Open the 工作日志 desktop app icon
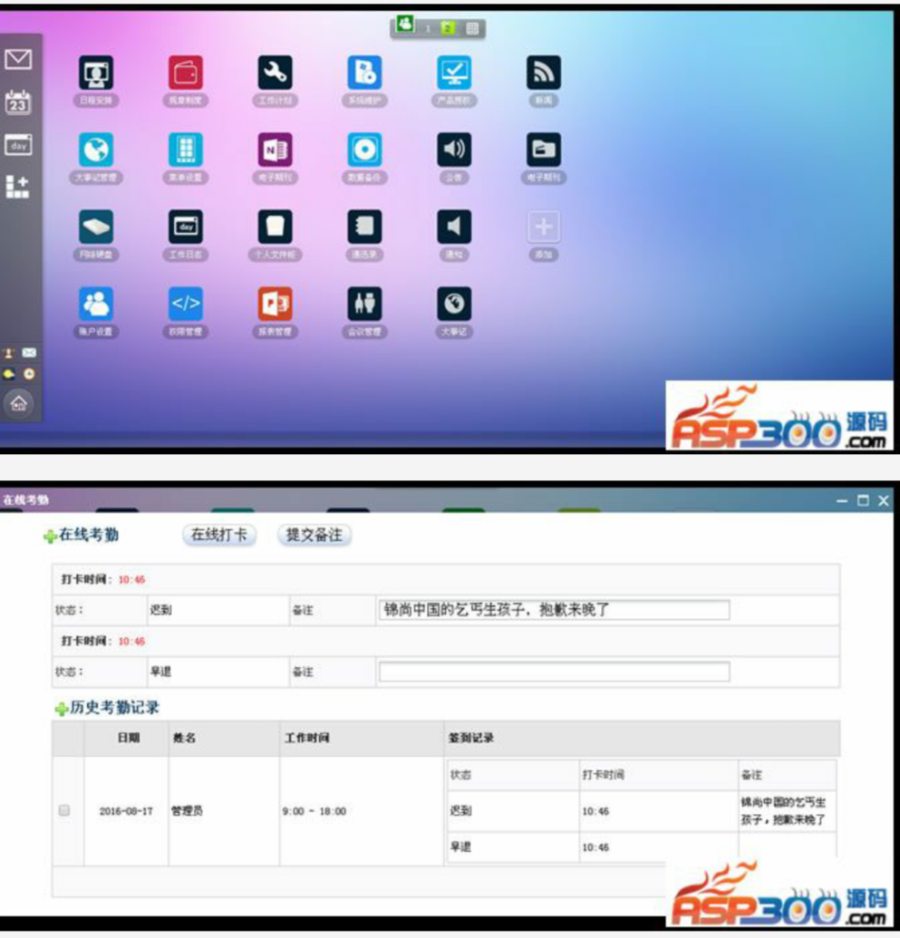The height and width of the screenshot is (938, 900). click(186, 227)
